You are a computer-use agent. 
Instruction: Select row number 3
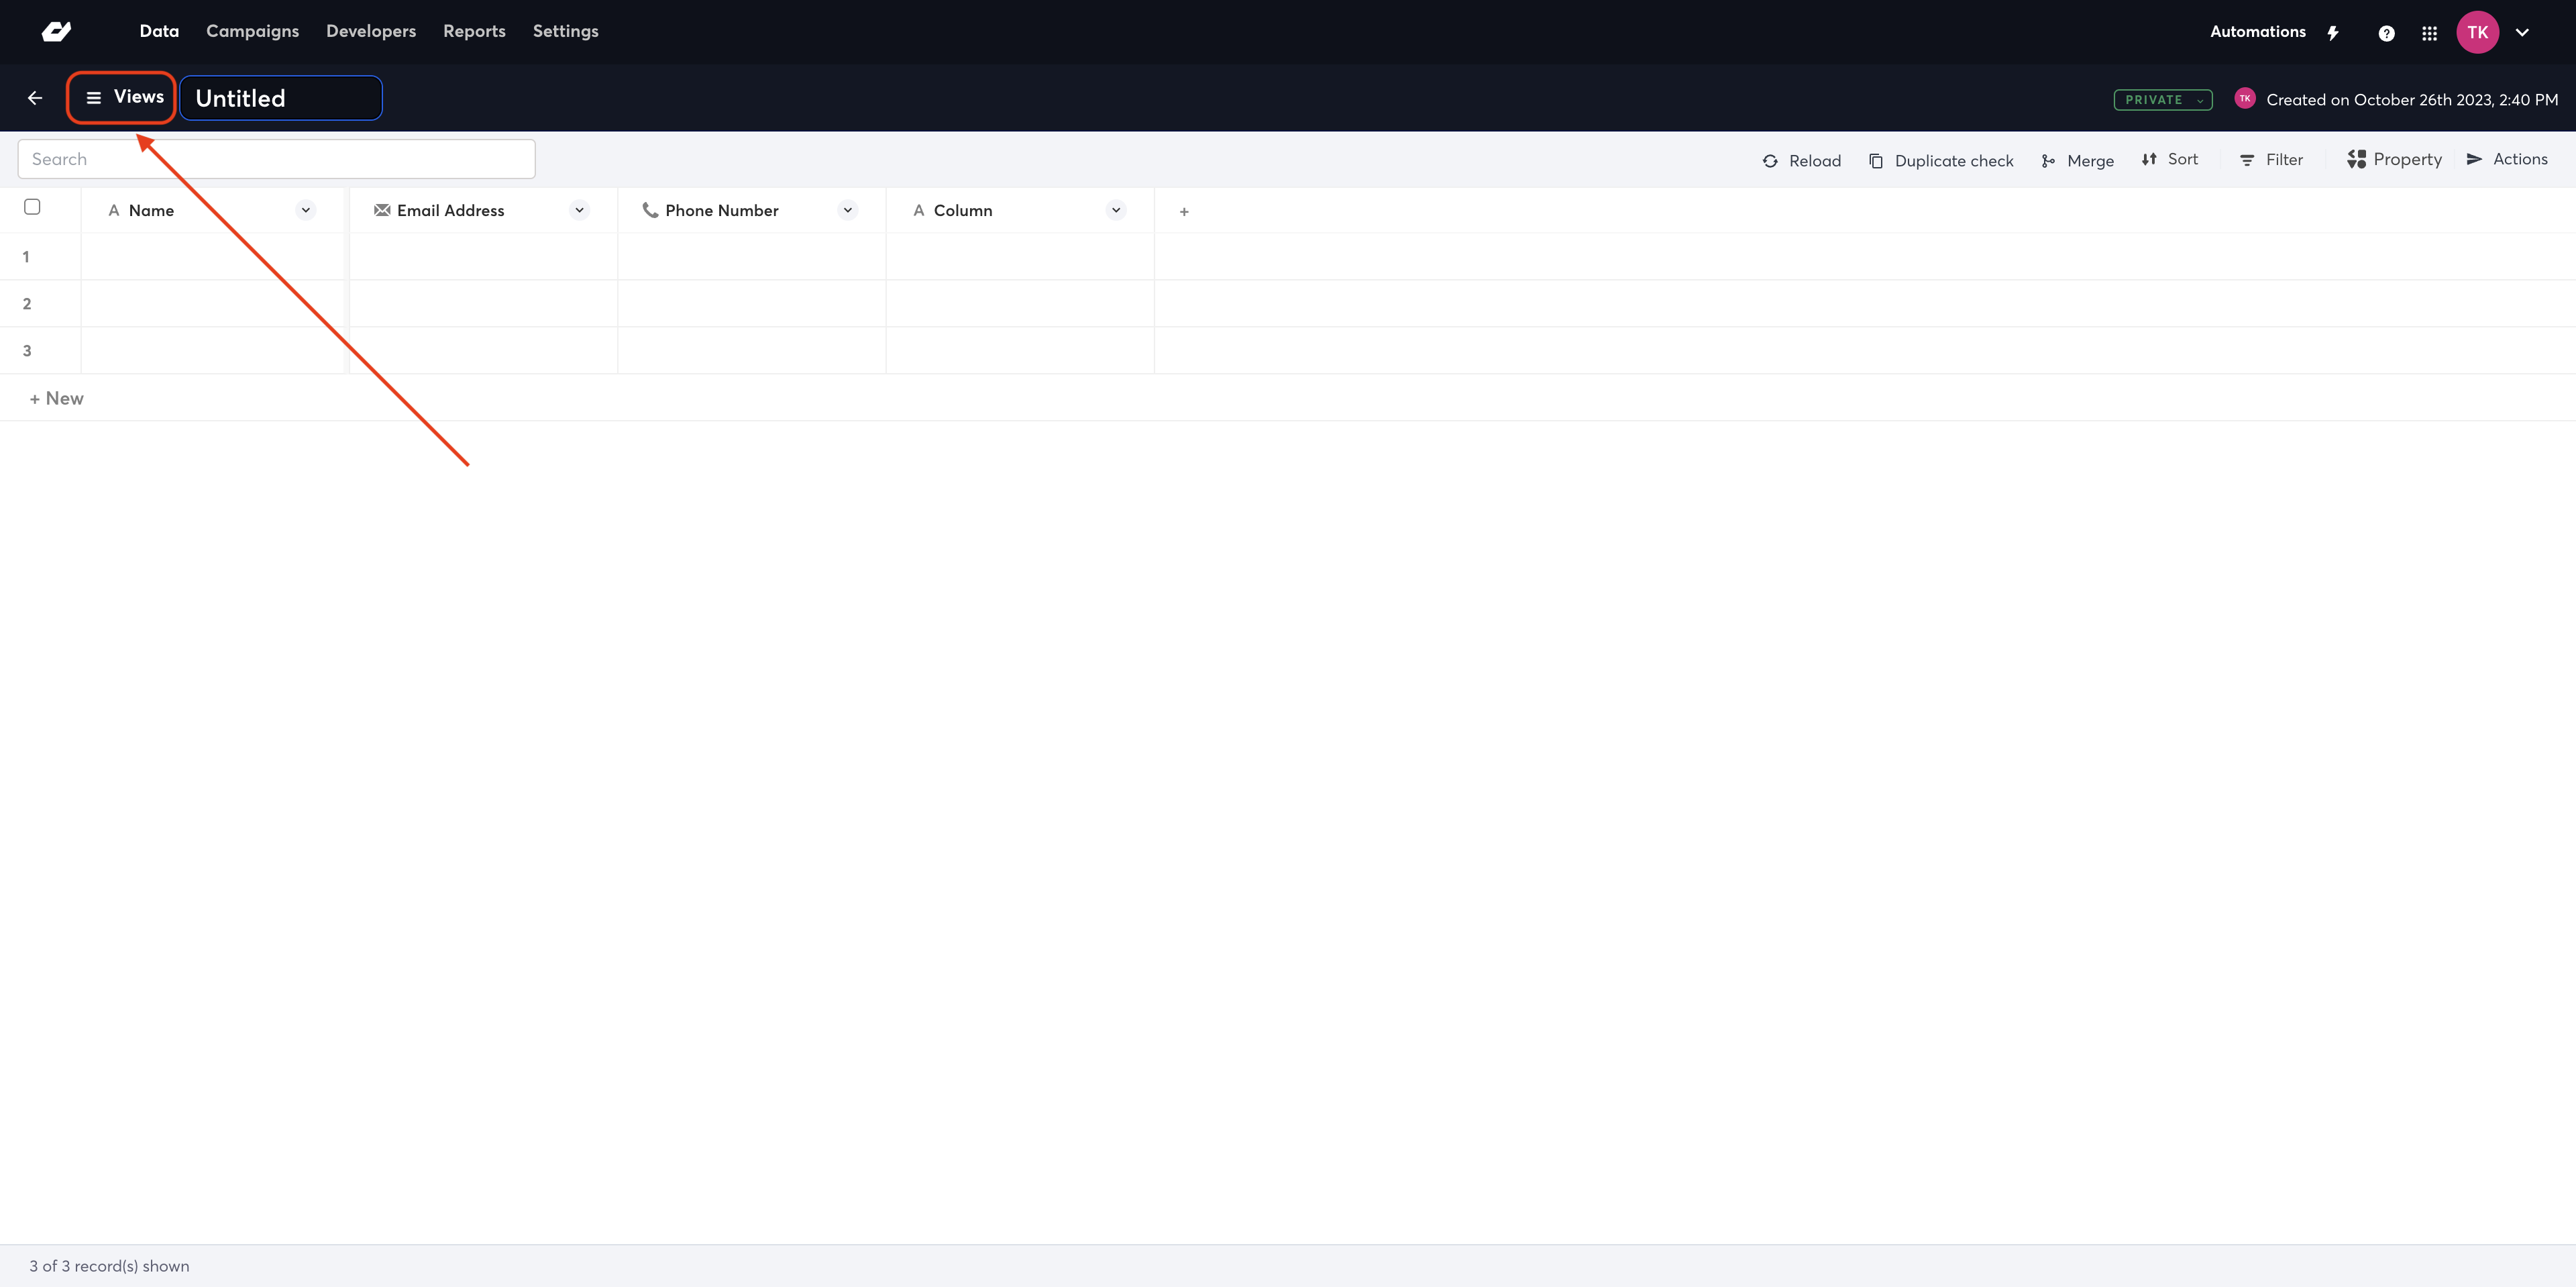click(x=27, y=351)
